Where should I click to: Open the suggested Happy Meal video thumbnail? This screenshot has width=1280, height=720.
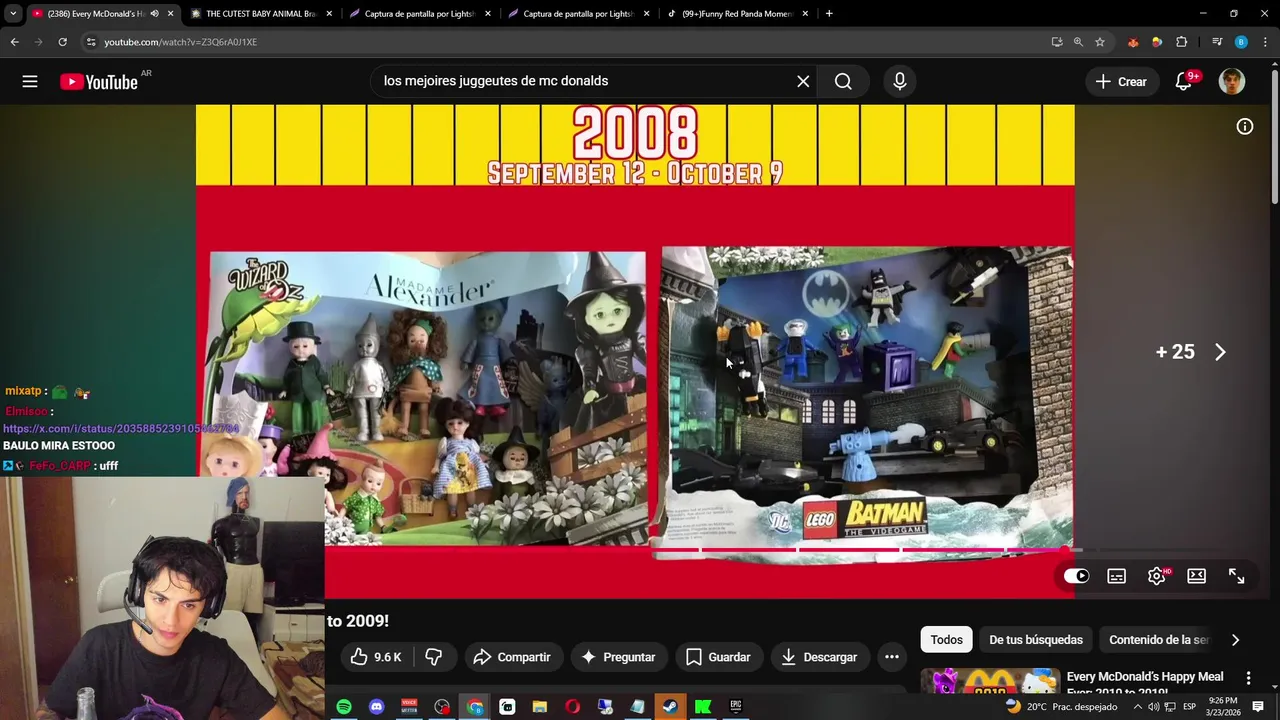[990, 682]
